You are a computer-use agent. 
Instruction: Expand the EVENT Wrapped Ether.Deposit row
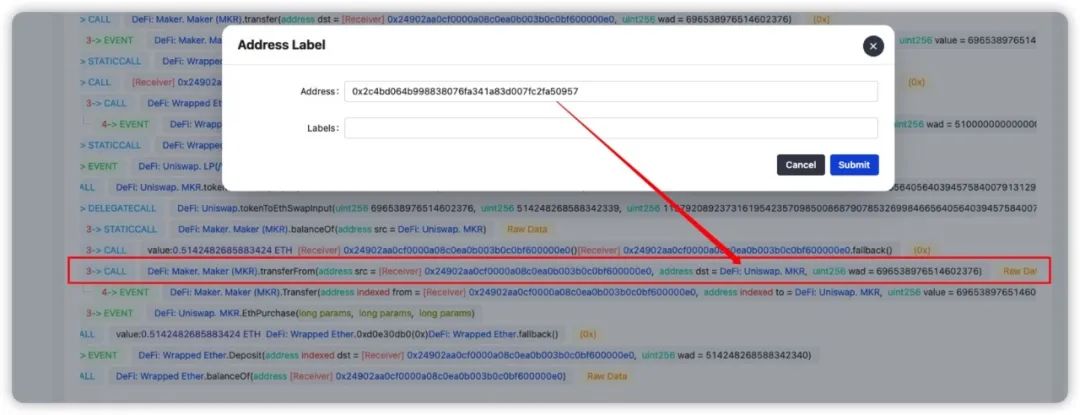(98, 356)
